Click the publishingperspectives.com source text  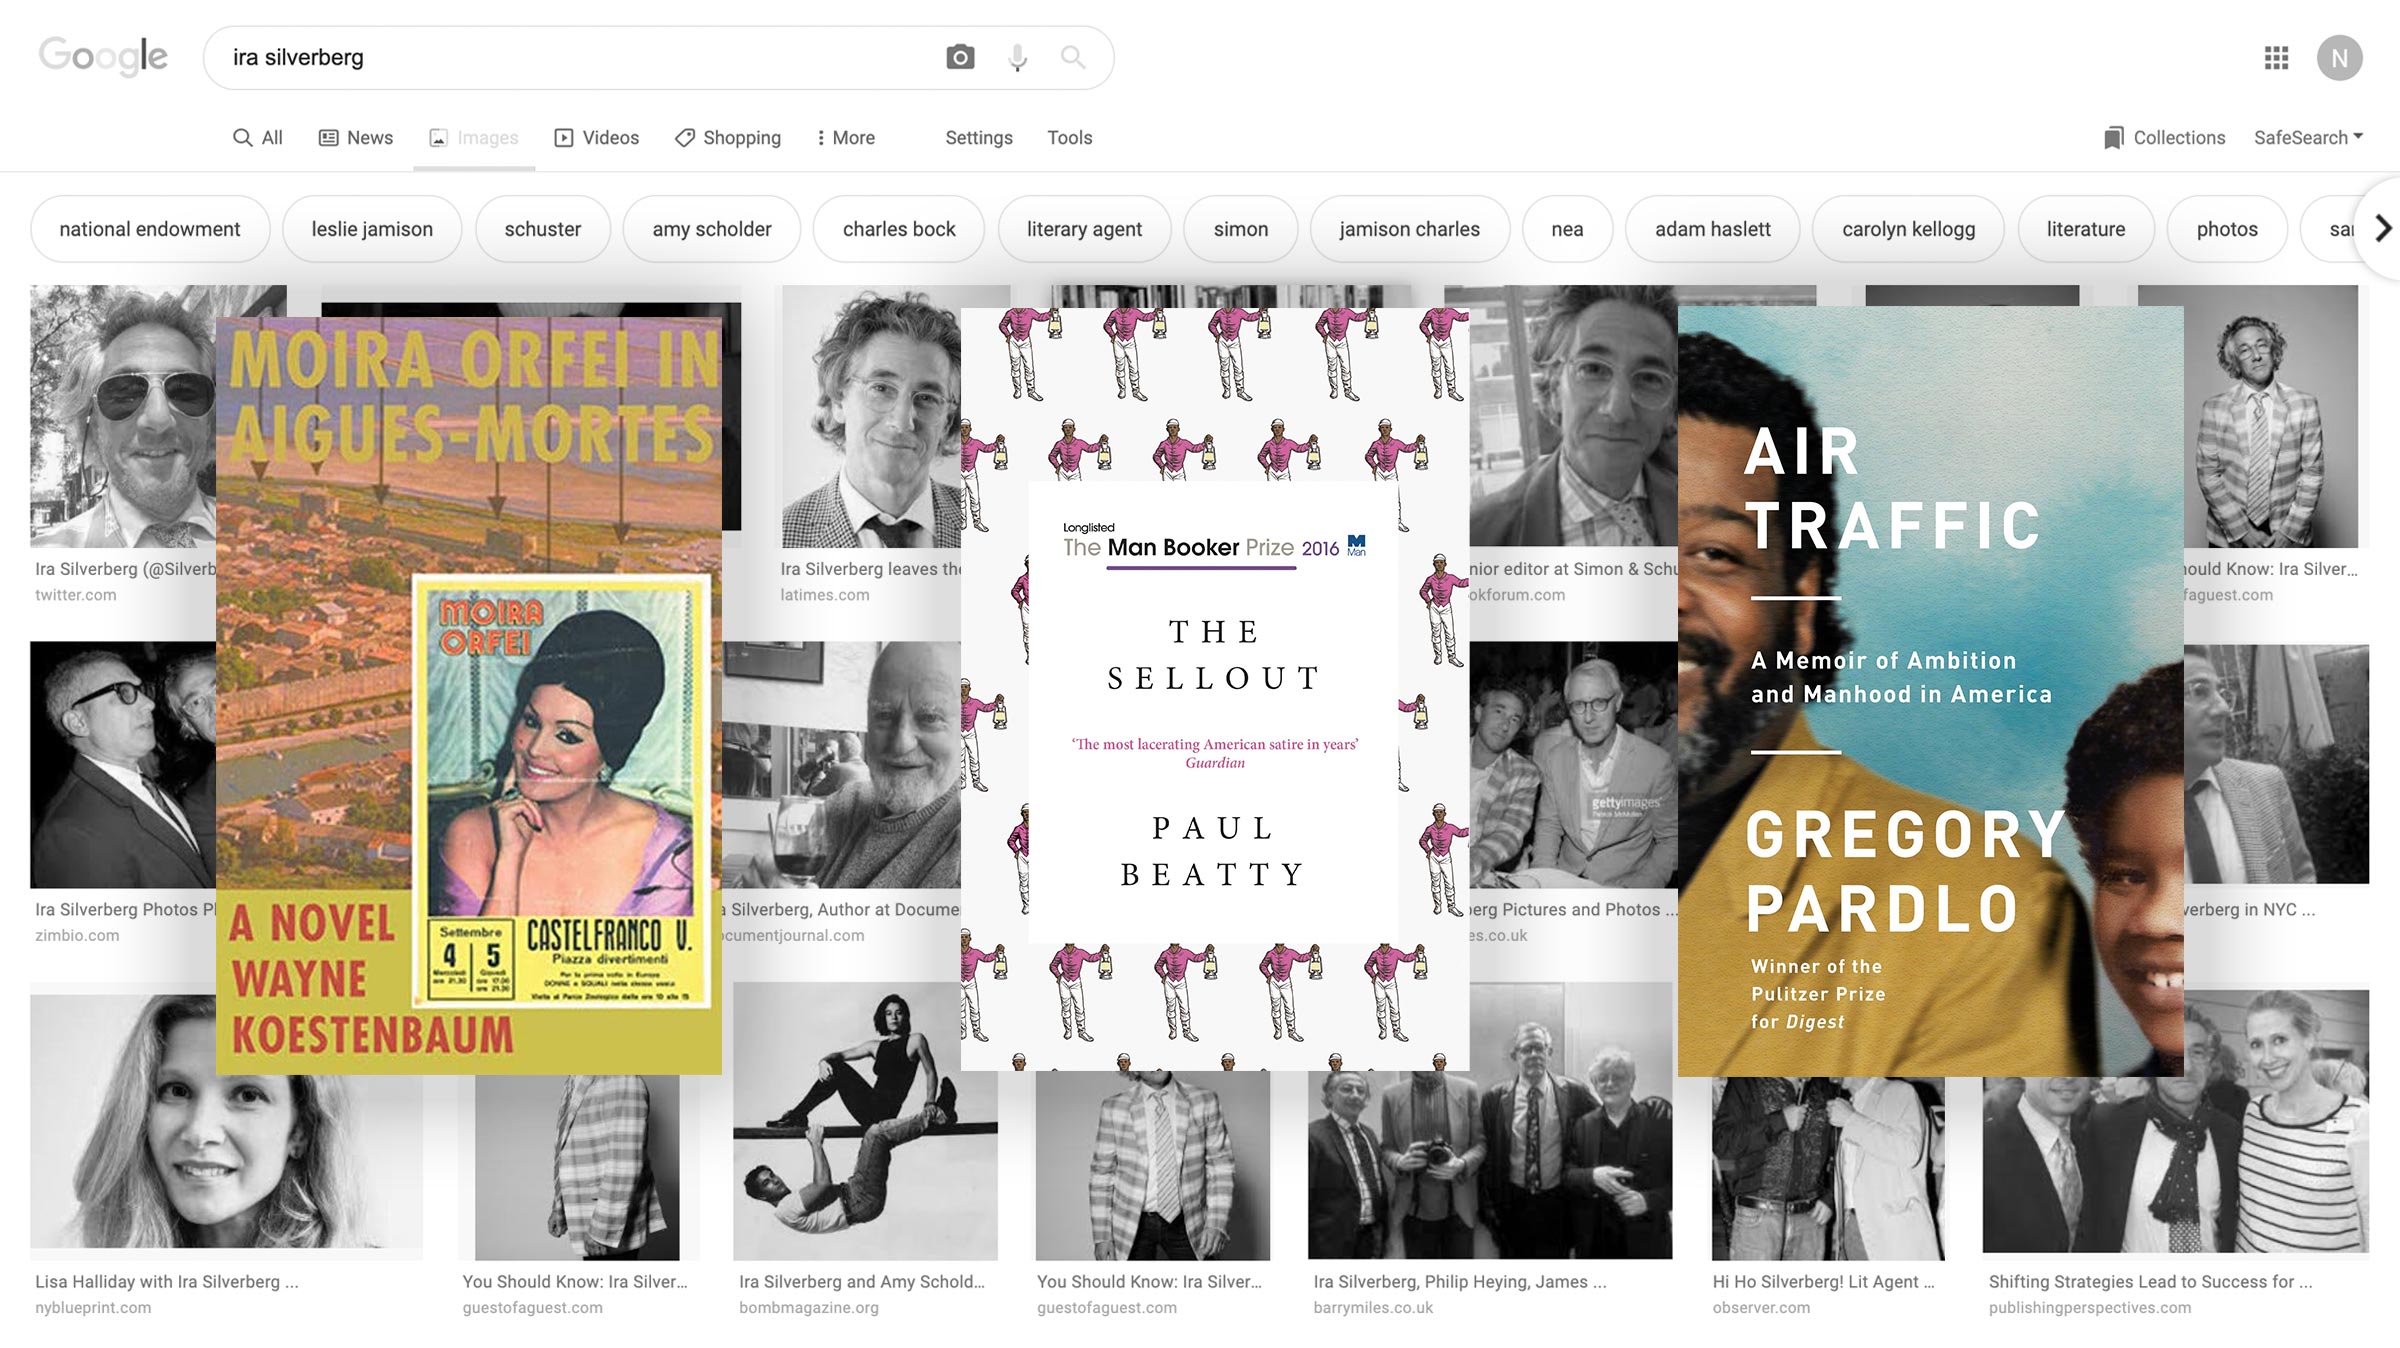(2090, 1307)
